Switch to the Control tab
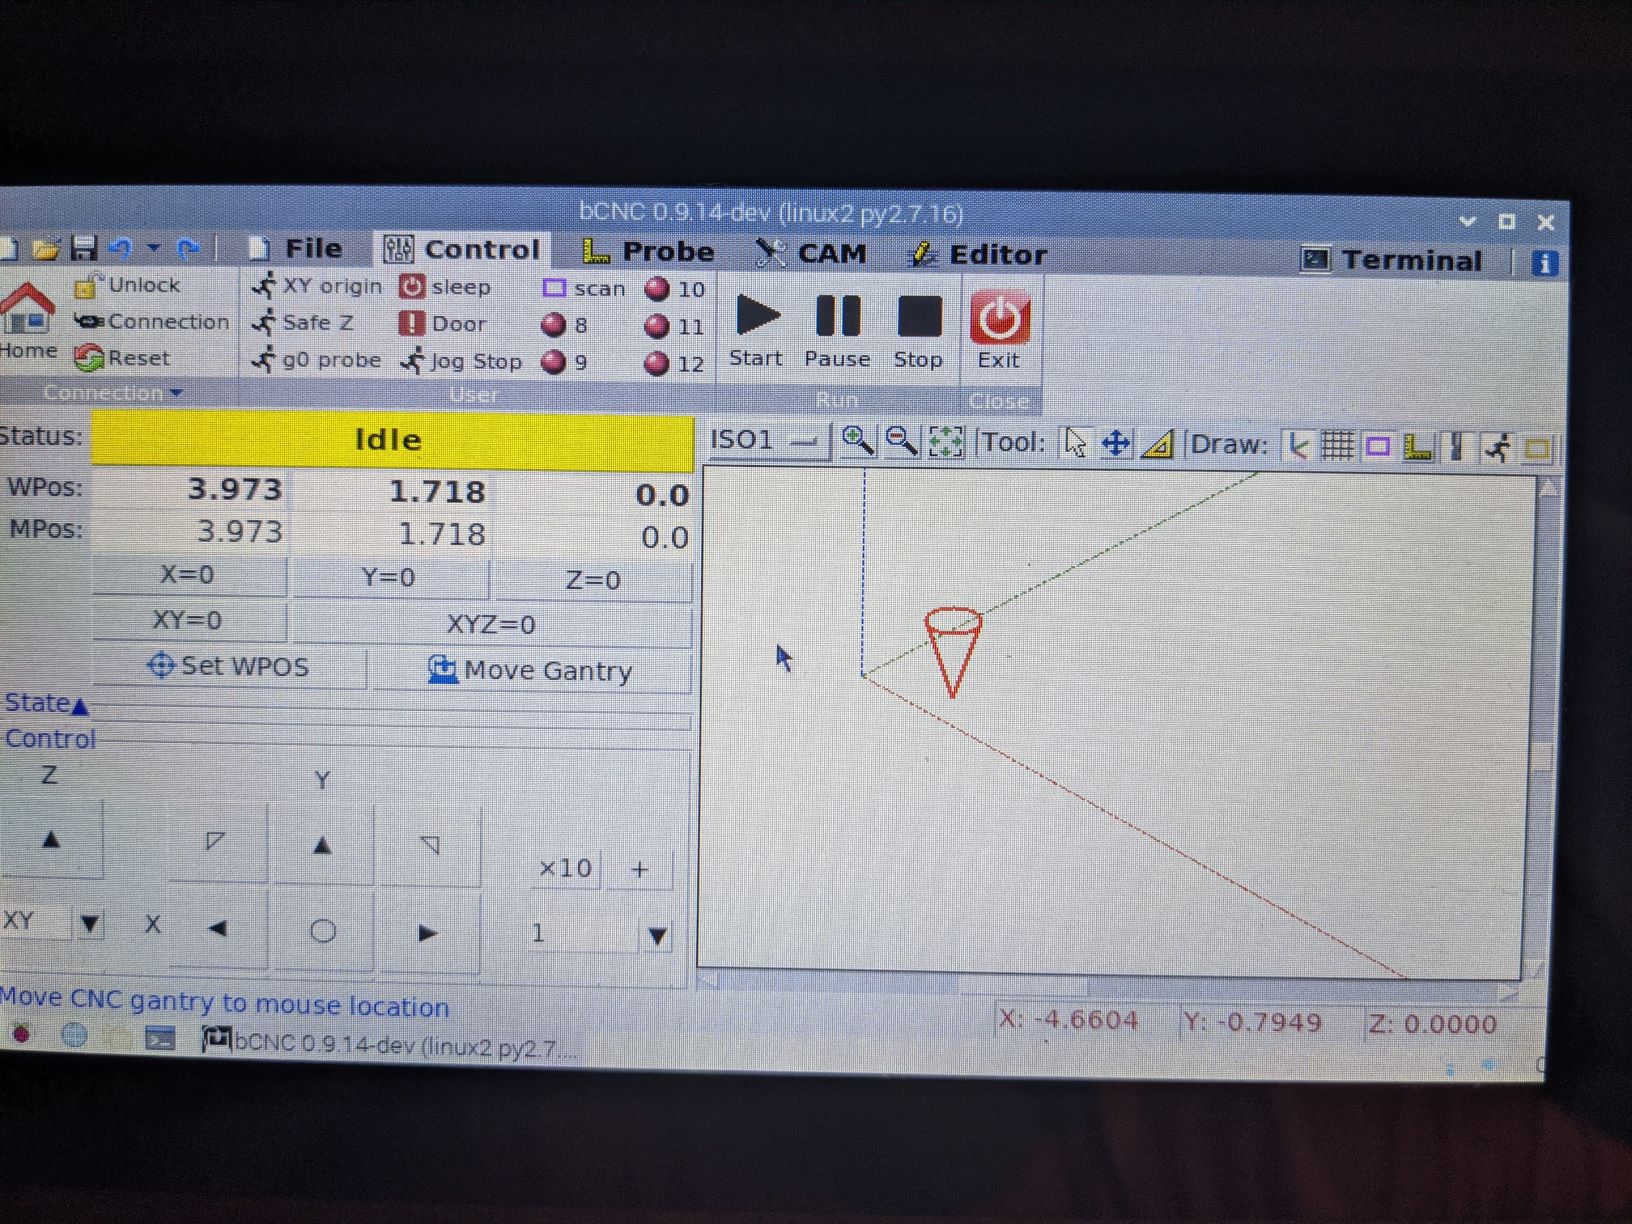The width and height of the screenshot is (1632, 1224). pos(462,250)
